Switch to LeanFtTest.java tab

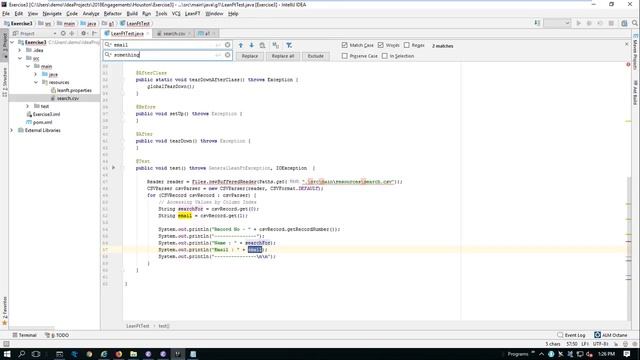click(127, 33)
